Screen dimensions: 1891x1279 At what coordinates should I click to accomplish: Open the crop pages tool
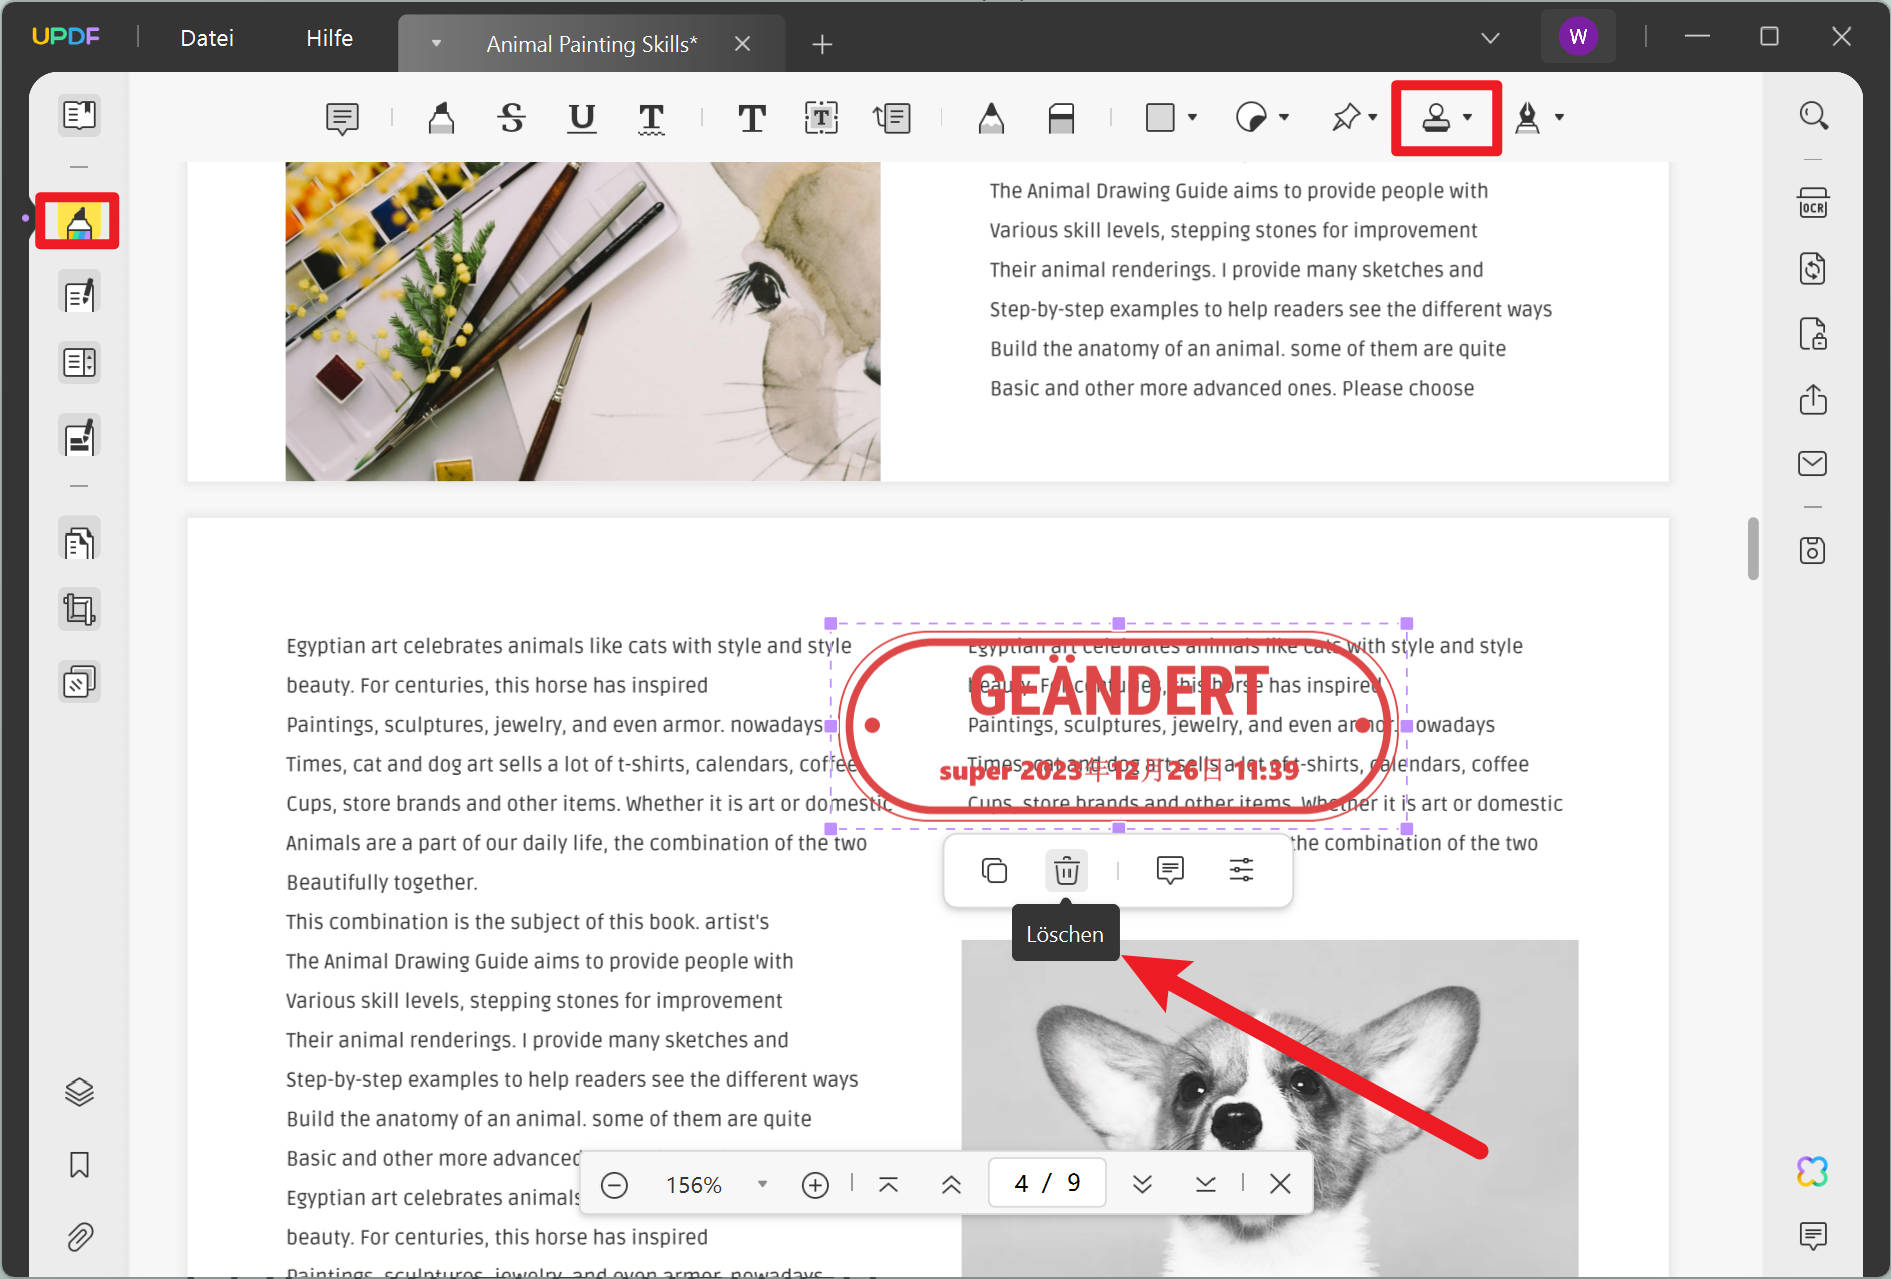coord(77,607)
